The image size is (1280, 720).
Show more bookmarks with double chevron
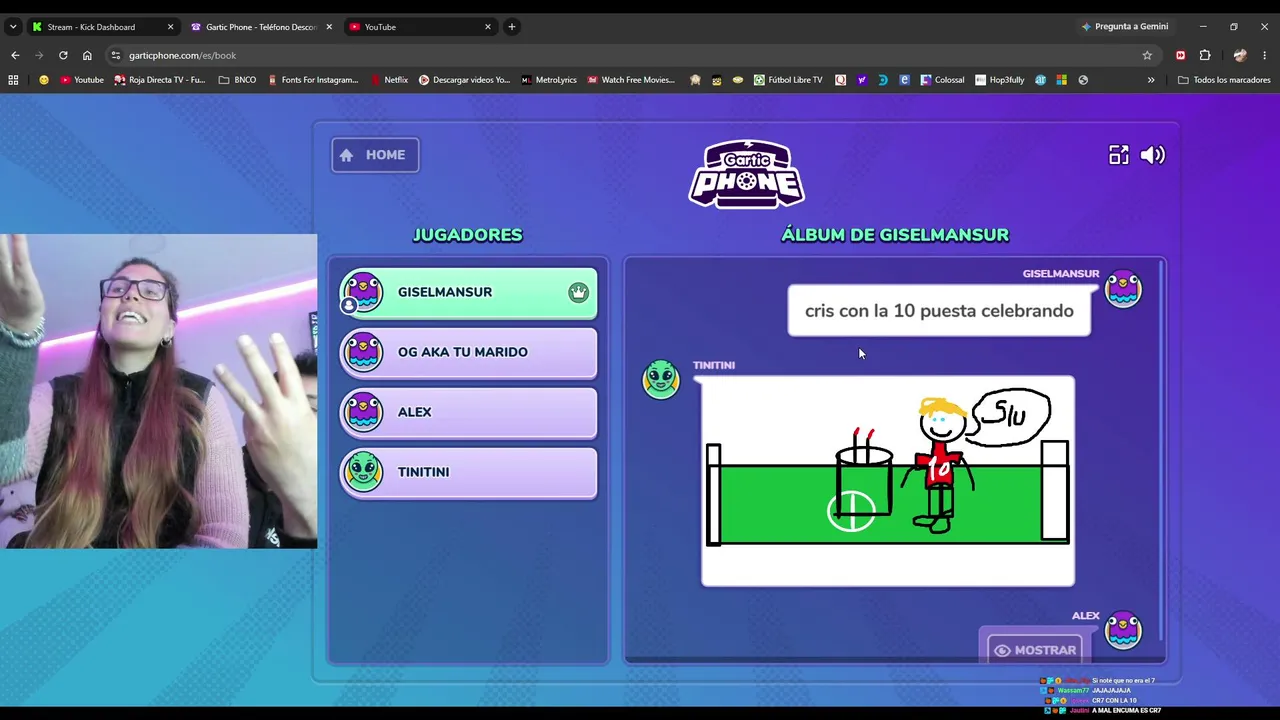click(x=1151, y=80)
